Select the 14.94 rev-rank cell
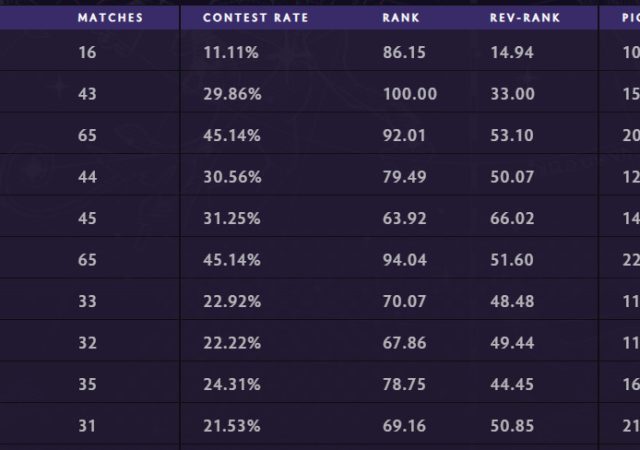Screen dimensions: 640x450 point(512,52)
